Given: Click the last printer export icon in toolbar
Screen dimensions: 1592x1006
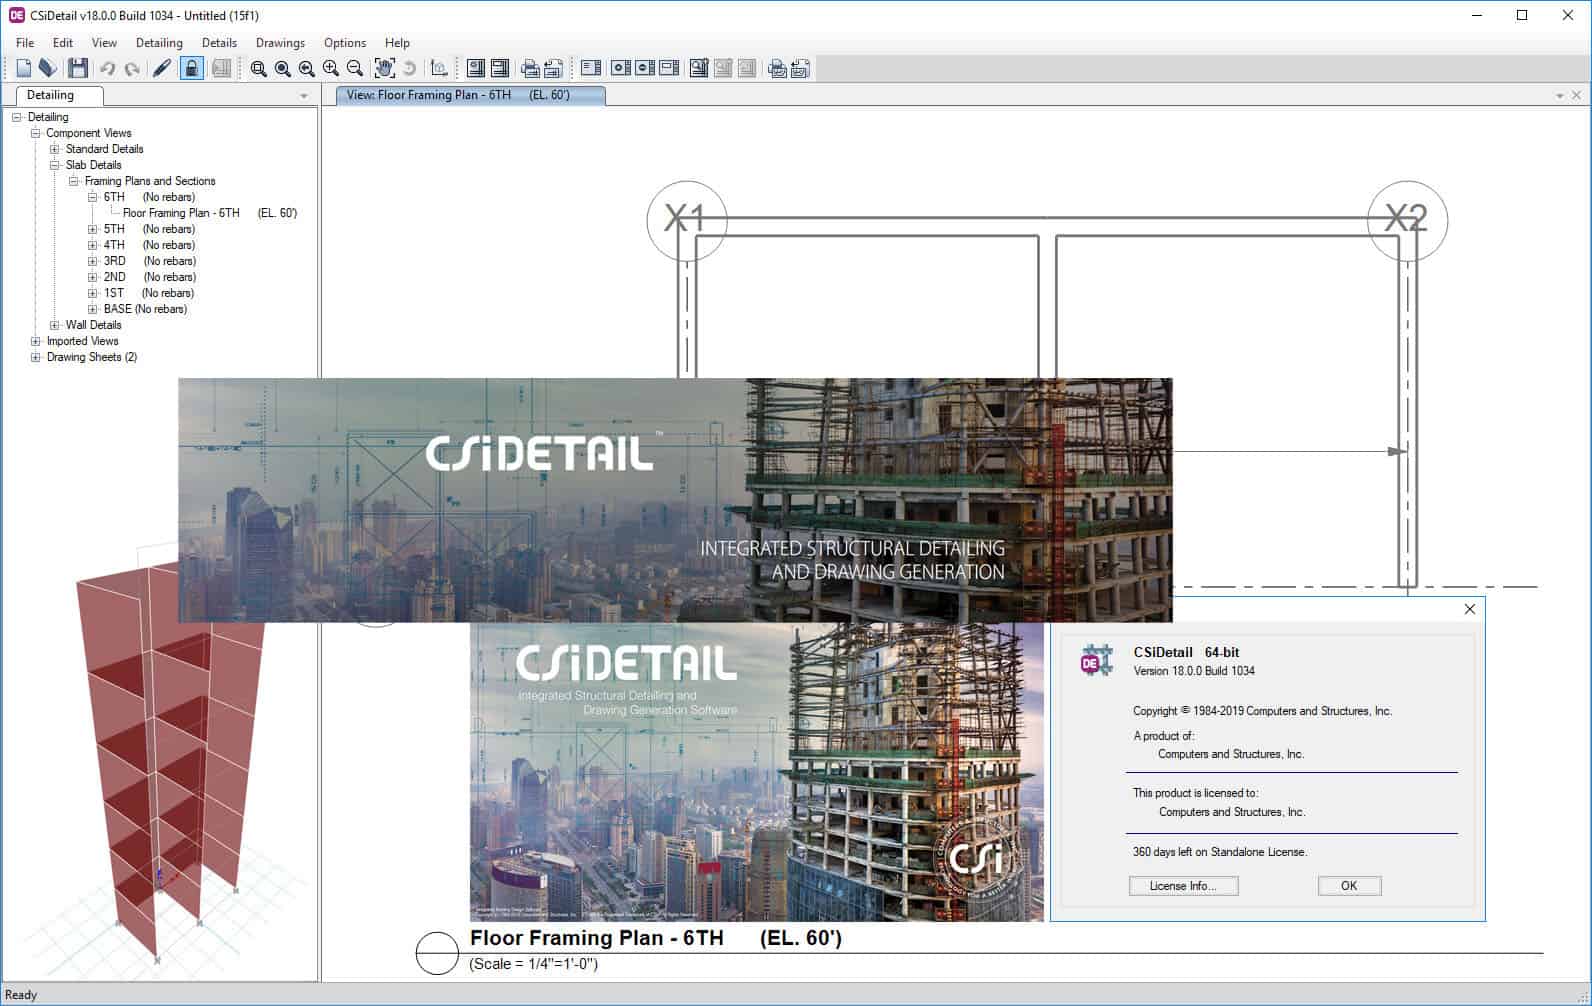Looking at the screenshot, I should click(x=800, y=68).
